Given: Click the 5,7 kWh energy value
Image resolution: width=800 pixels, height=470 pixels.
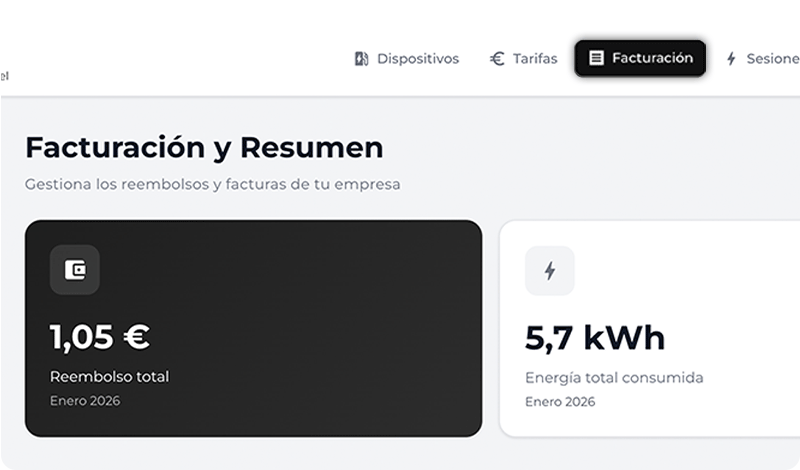Looking at the screenshot, I should (595, 338).
